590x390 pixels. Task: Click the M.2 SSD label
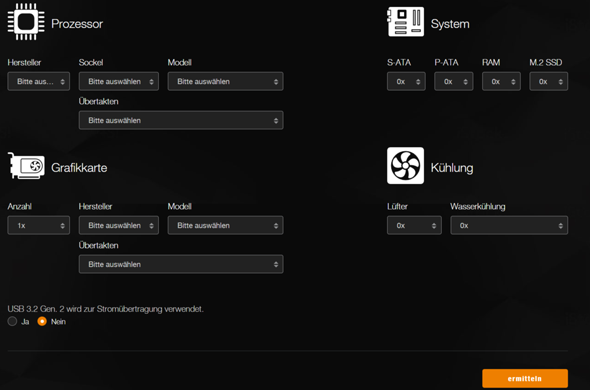pos(546,62)
